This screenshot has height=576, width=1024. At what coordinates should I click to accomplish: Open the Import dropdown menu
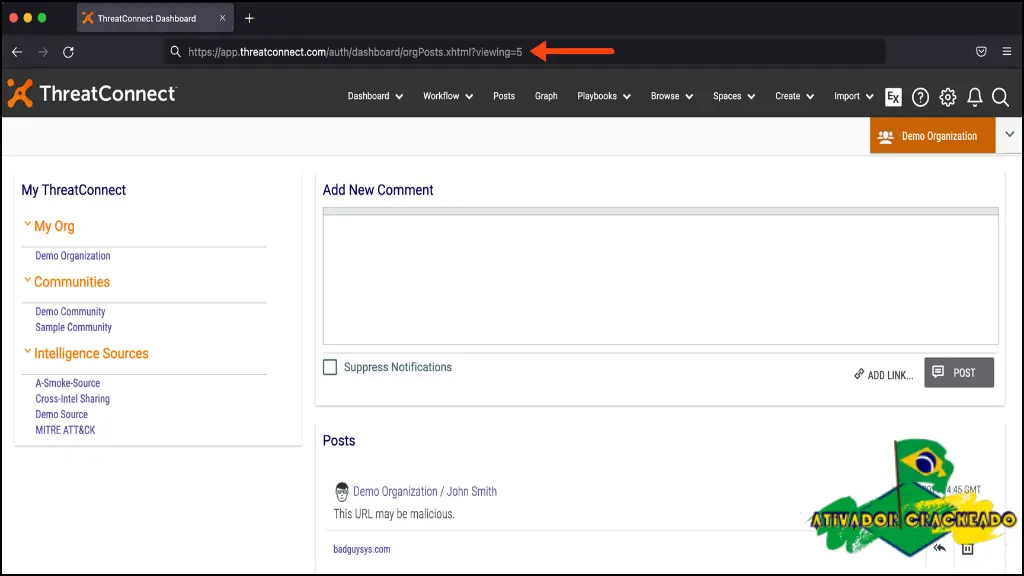coord(853,96)
